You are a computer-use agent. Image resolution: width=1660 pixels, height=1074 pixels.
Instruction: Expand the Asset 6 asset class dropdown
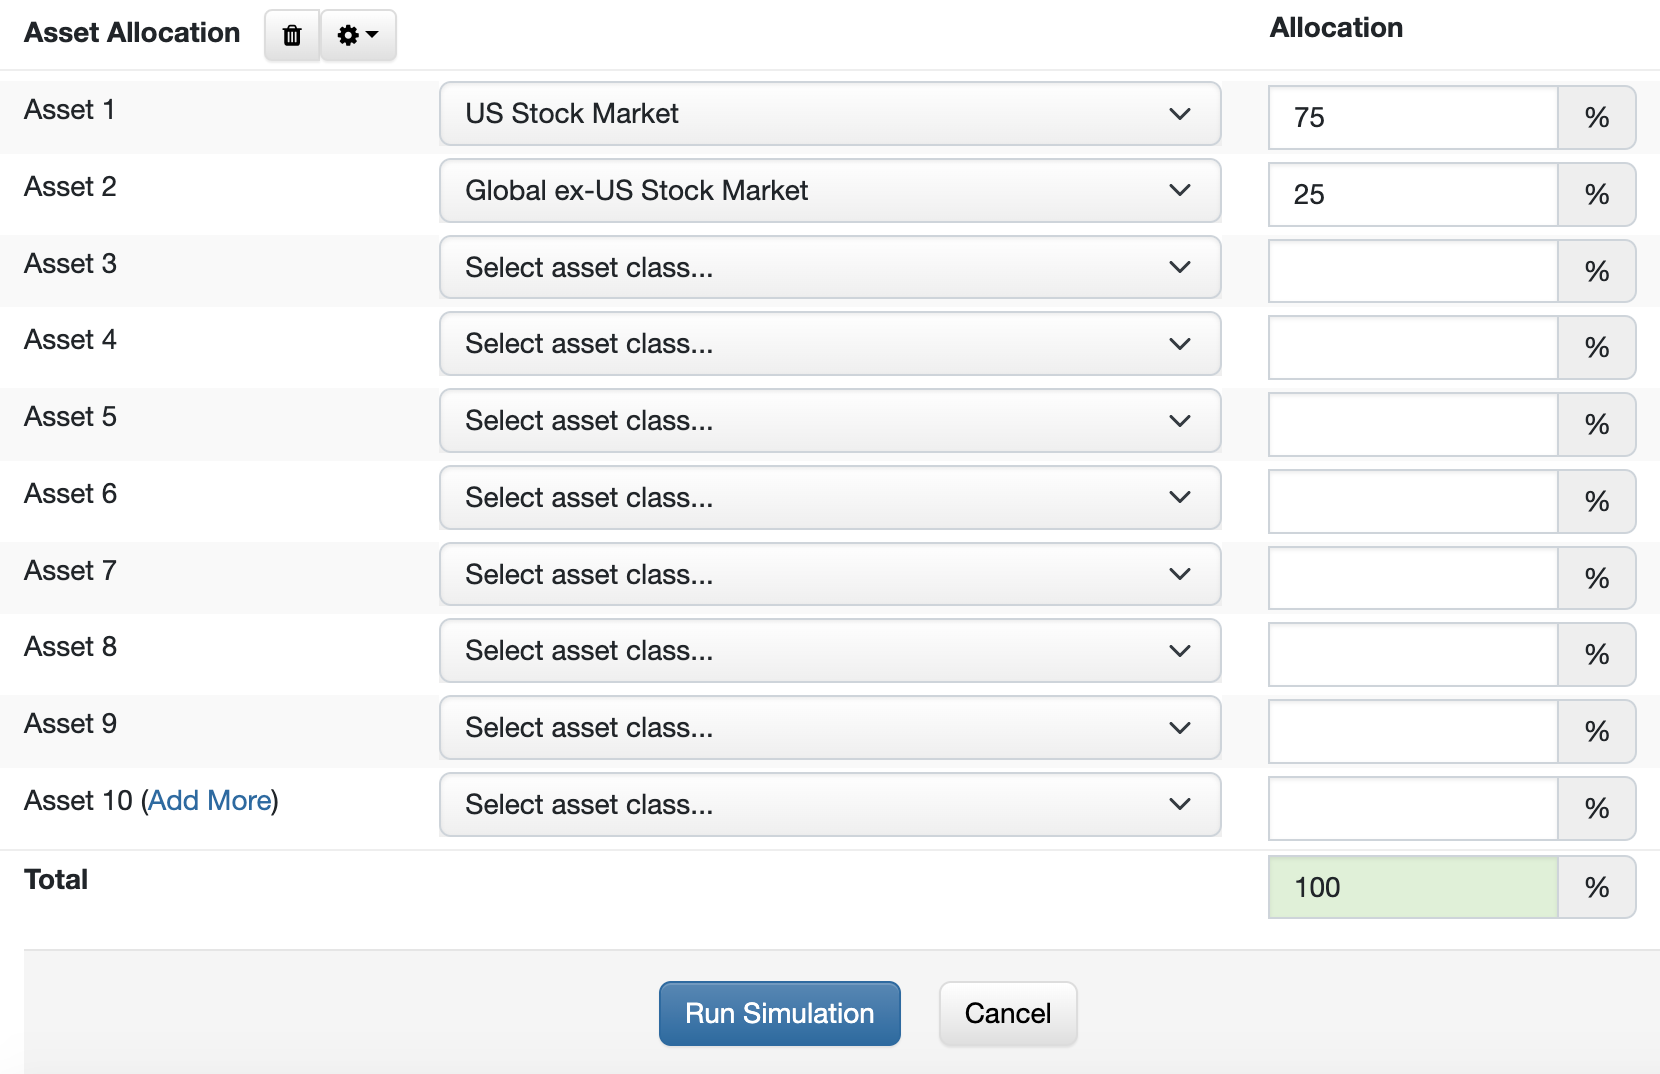point(829,498)
